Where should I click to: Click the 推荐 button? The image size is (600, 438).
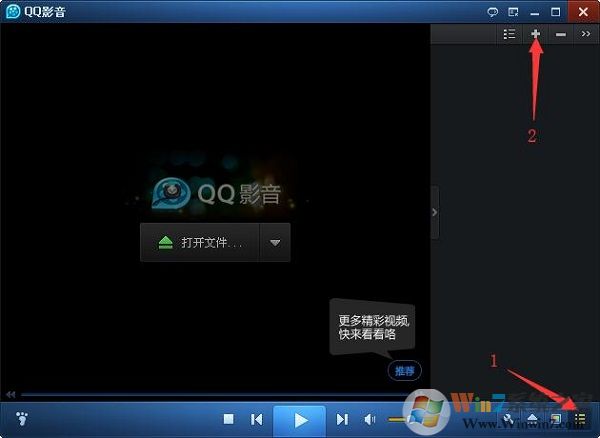tap(404, 370)
